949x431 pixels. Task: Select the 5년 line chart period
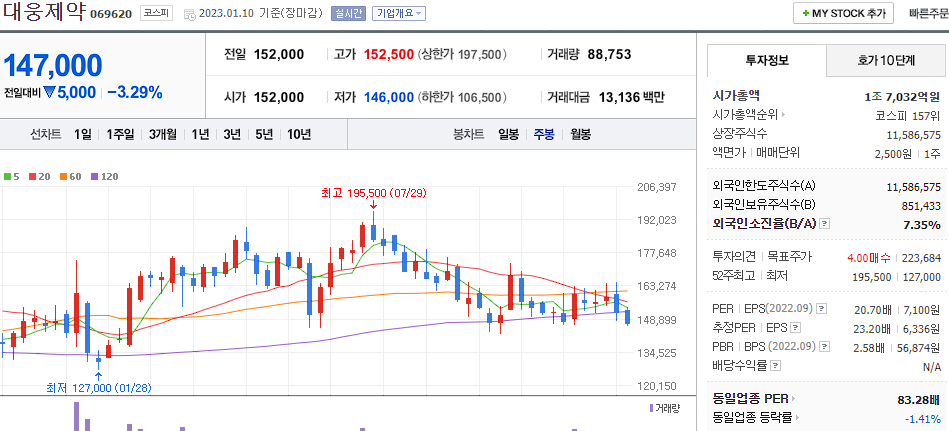click(x=264, y=134)
